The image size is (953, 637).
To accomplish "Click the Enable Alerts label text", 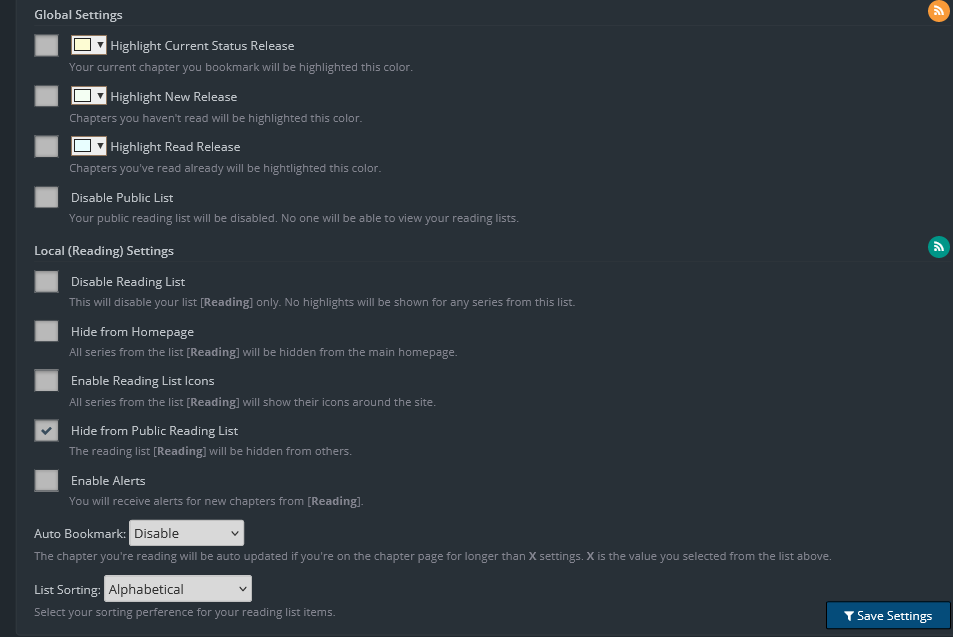I will 108,481.
